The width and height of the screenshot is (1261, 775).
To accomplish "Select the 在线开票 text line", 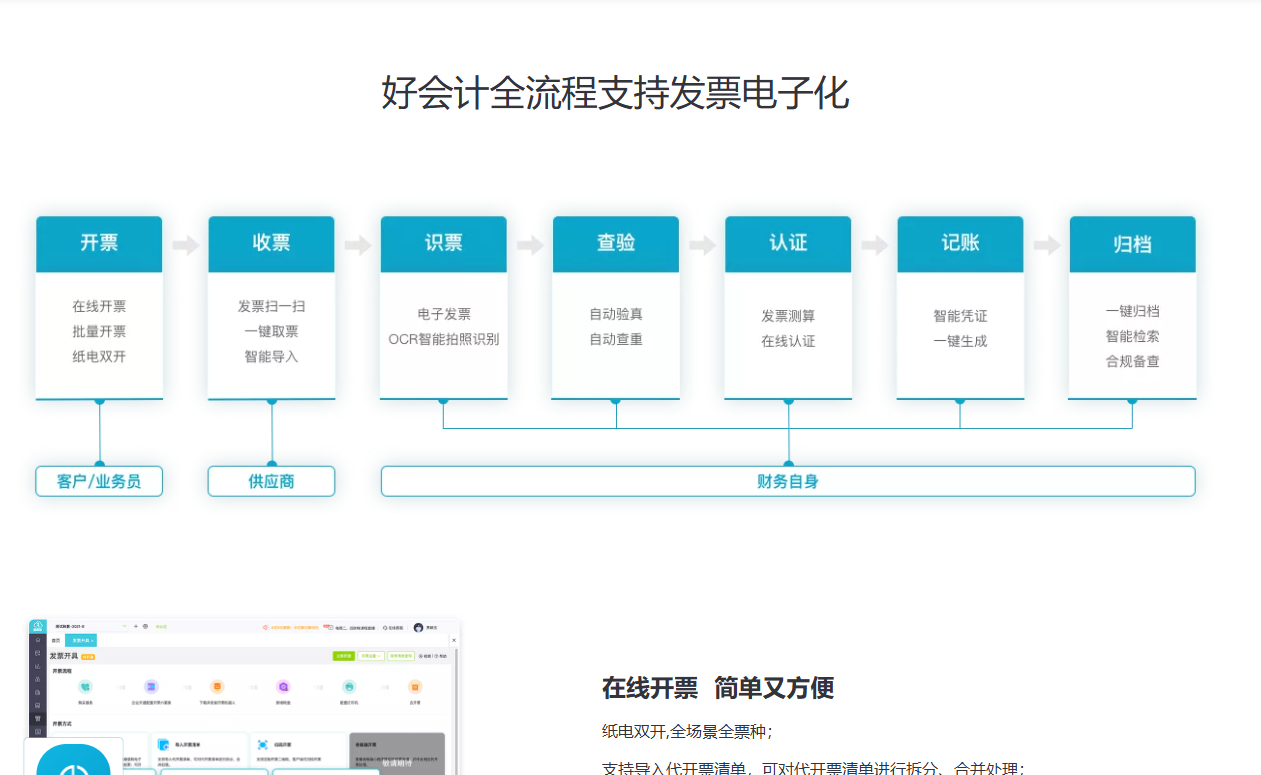I will point(99,307).
